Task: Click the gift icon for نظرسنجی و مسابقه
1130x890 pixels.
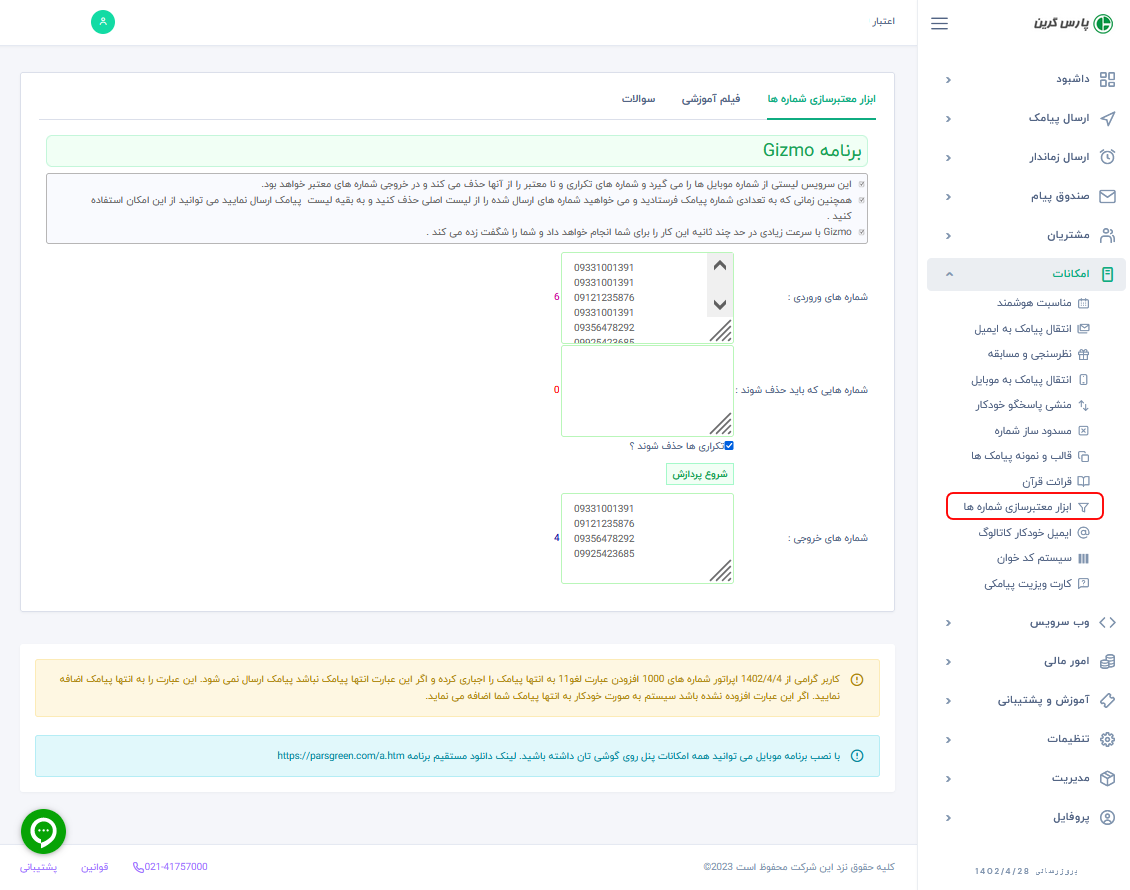Action: point(1083,354)
